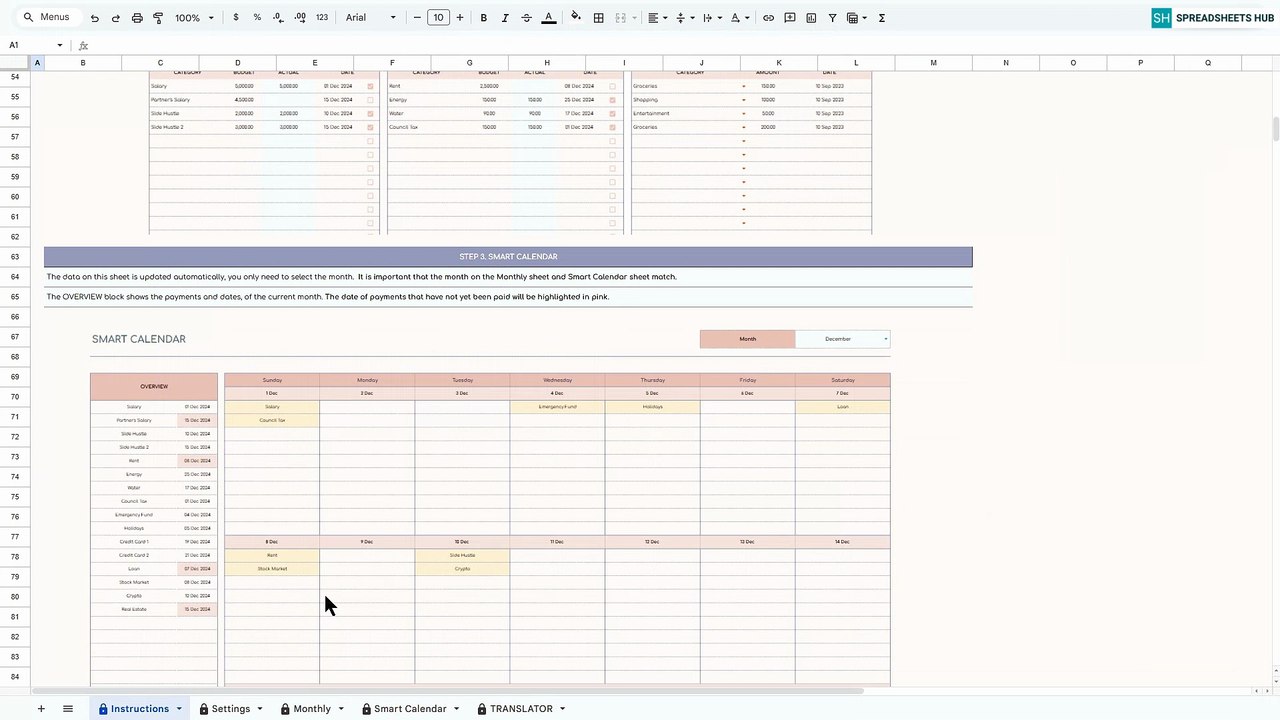Click the Wednesday calendar column header
Viewport: 1280px width, 720px height.
[557, 380]
